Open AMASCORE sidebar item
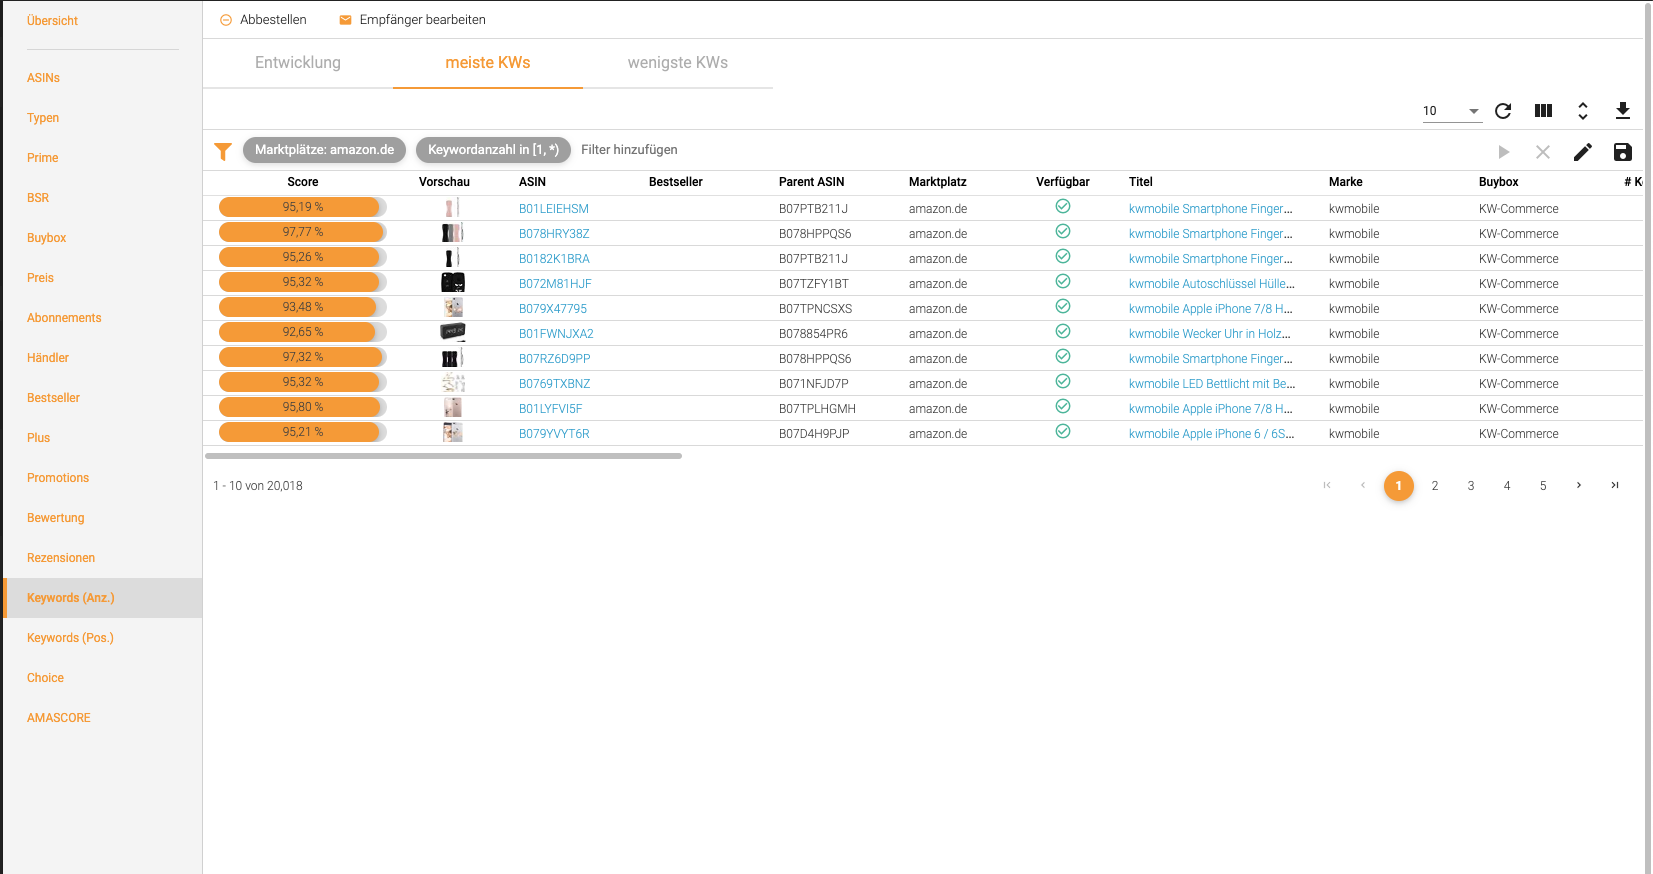 (x=58, y=718)
